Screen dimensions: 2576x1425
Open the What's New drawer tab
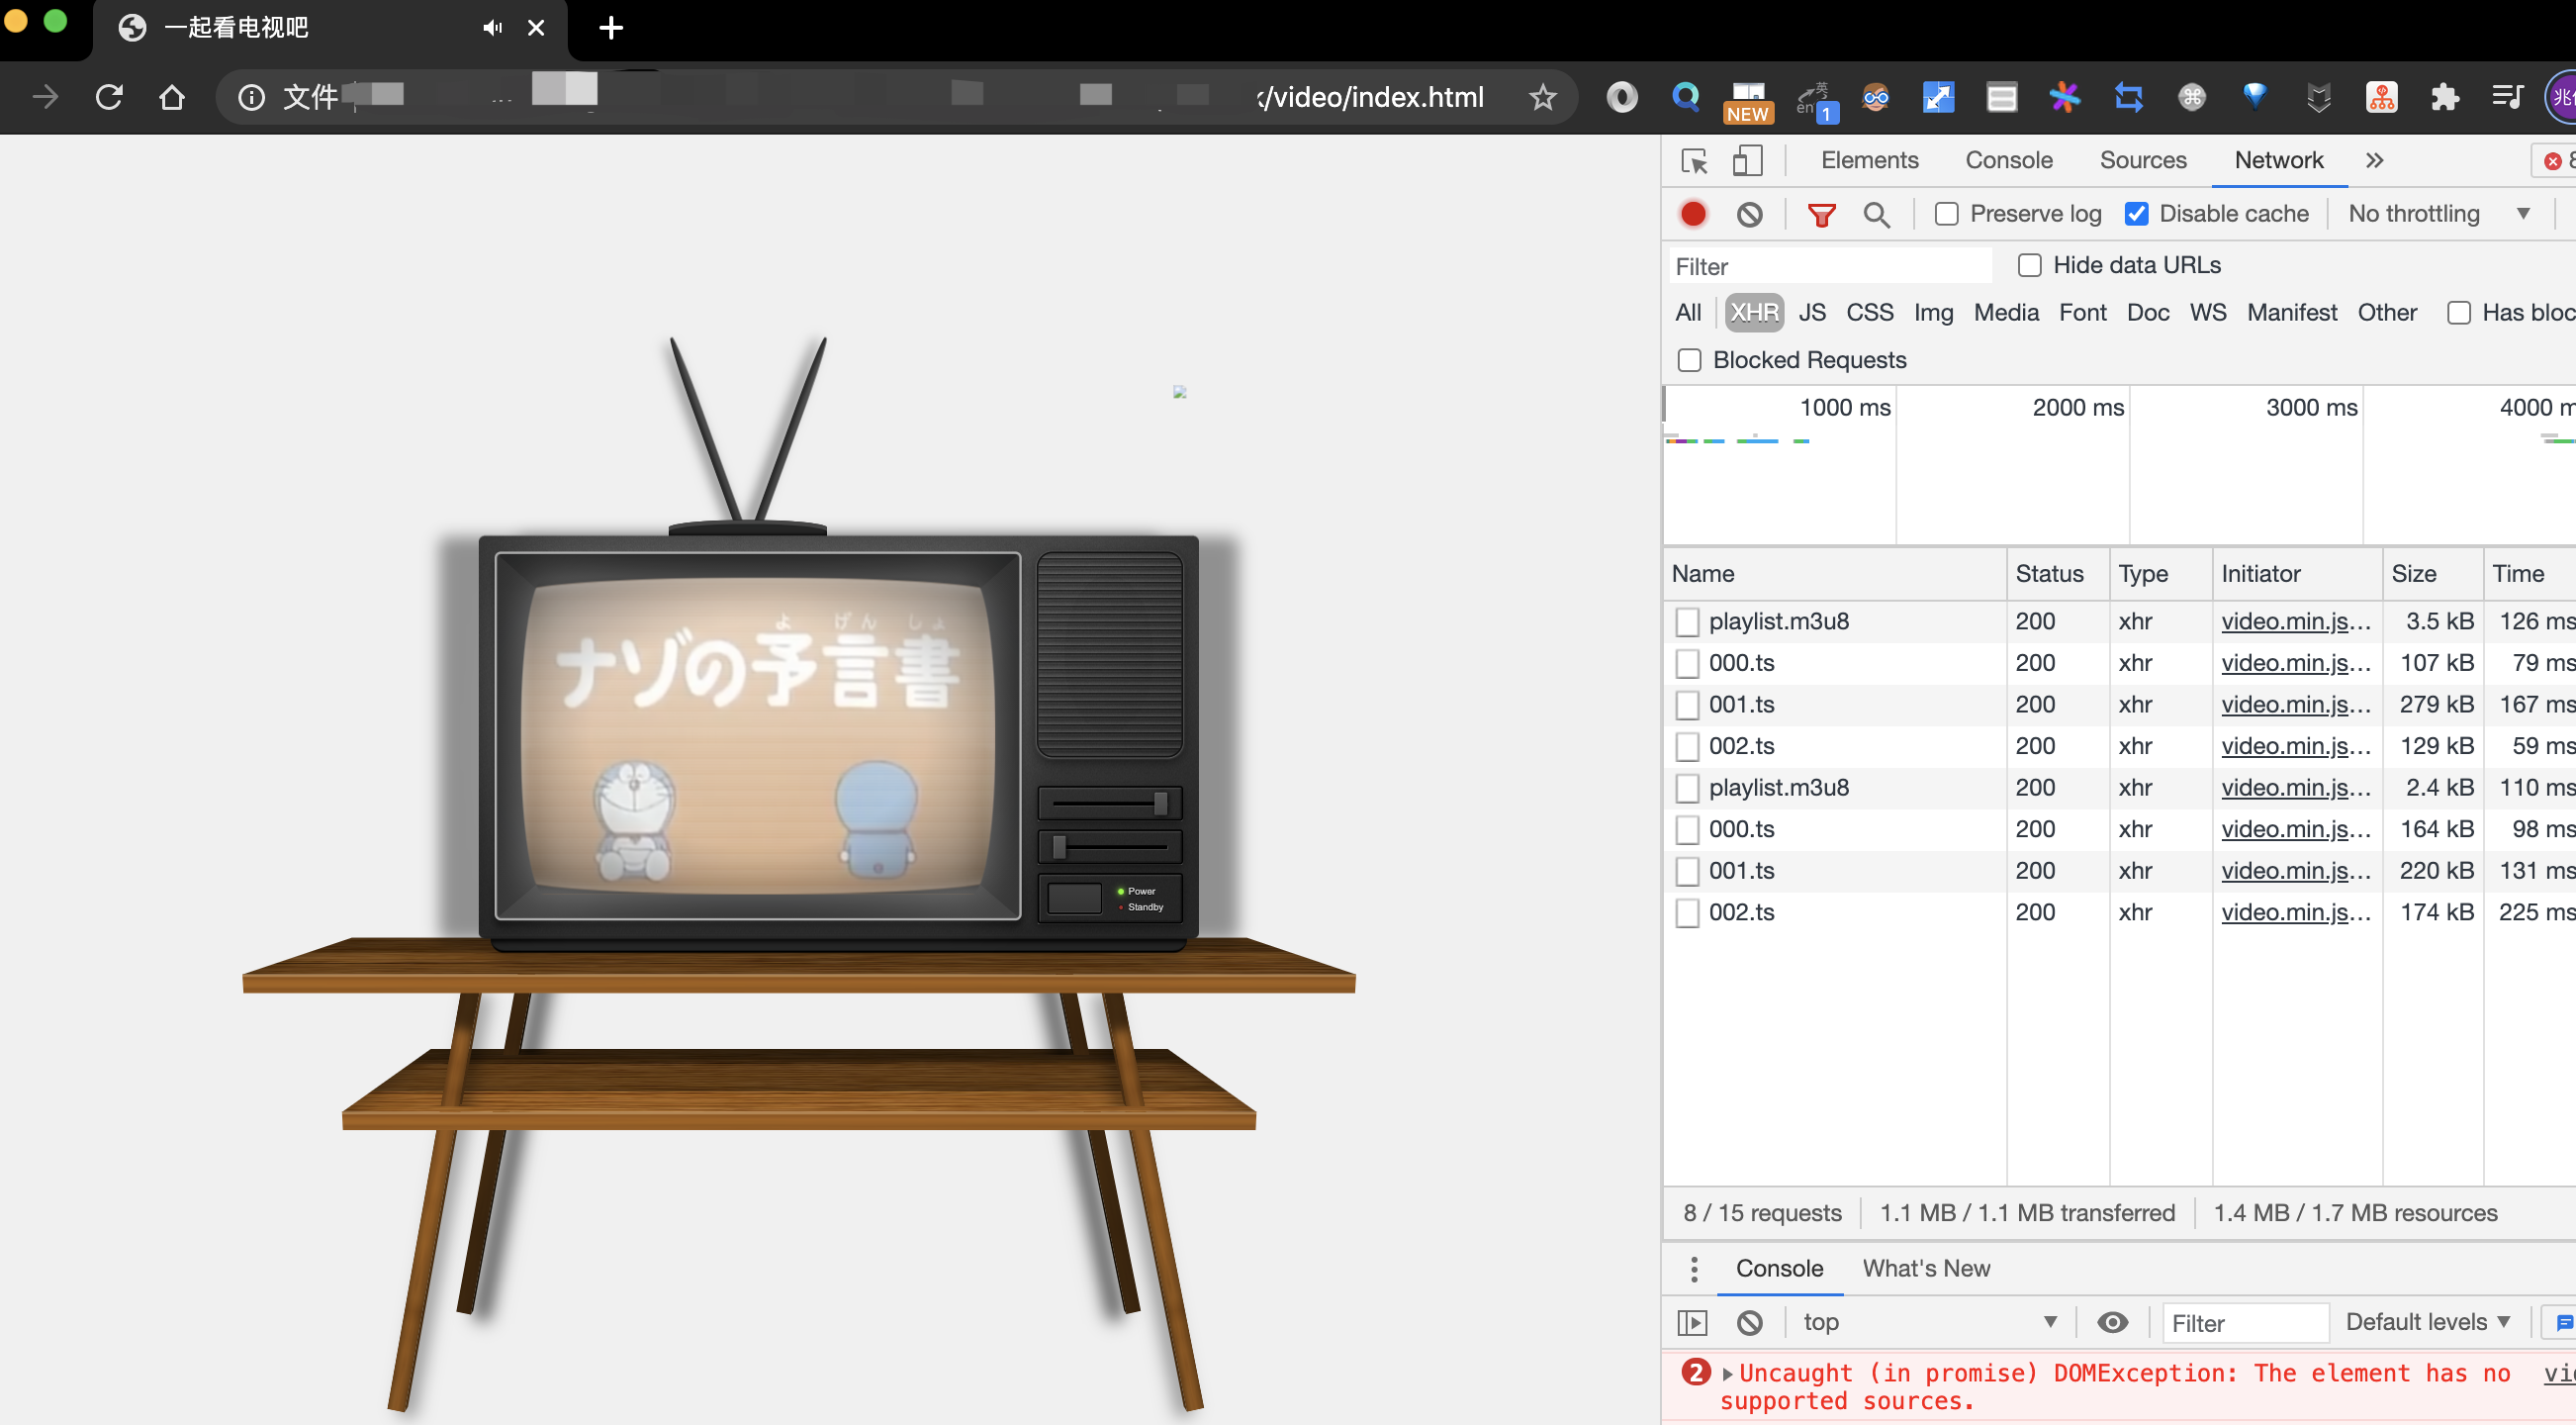(1925, 1268)
